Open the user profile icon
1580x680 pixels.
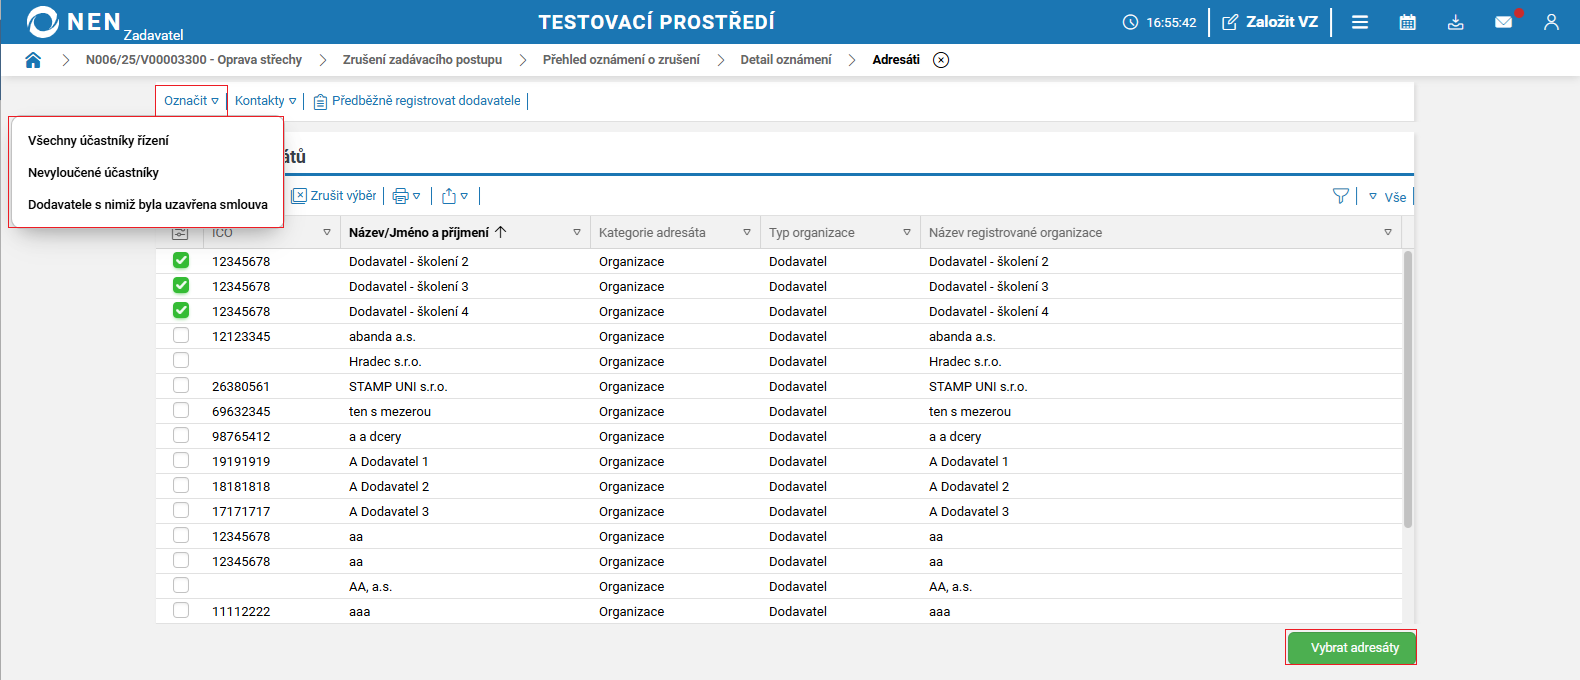coord(1551,22)
